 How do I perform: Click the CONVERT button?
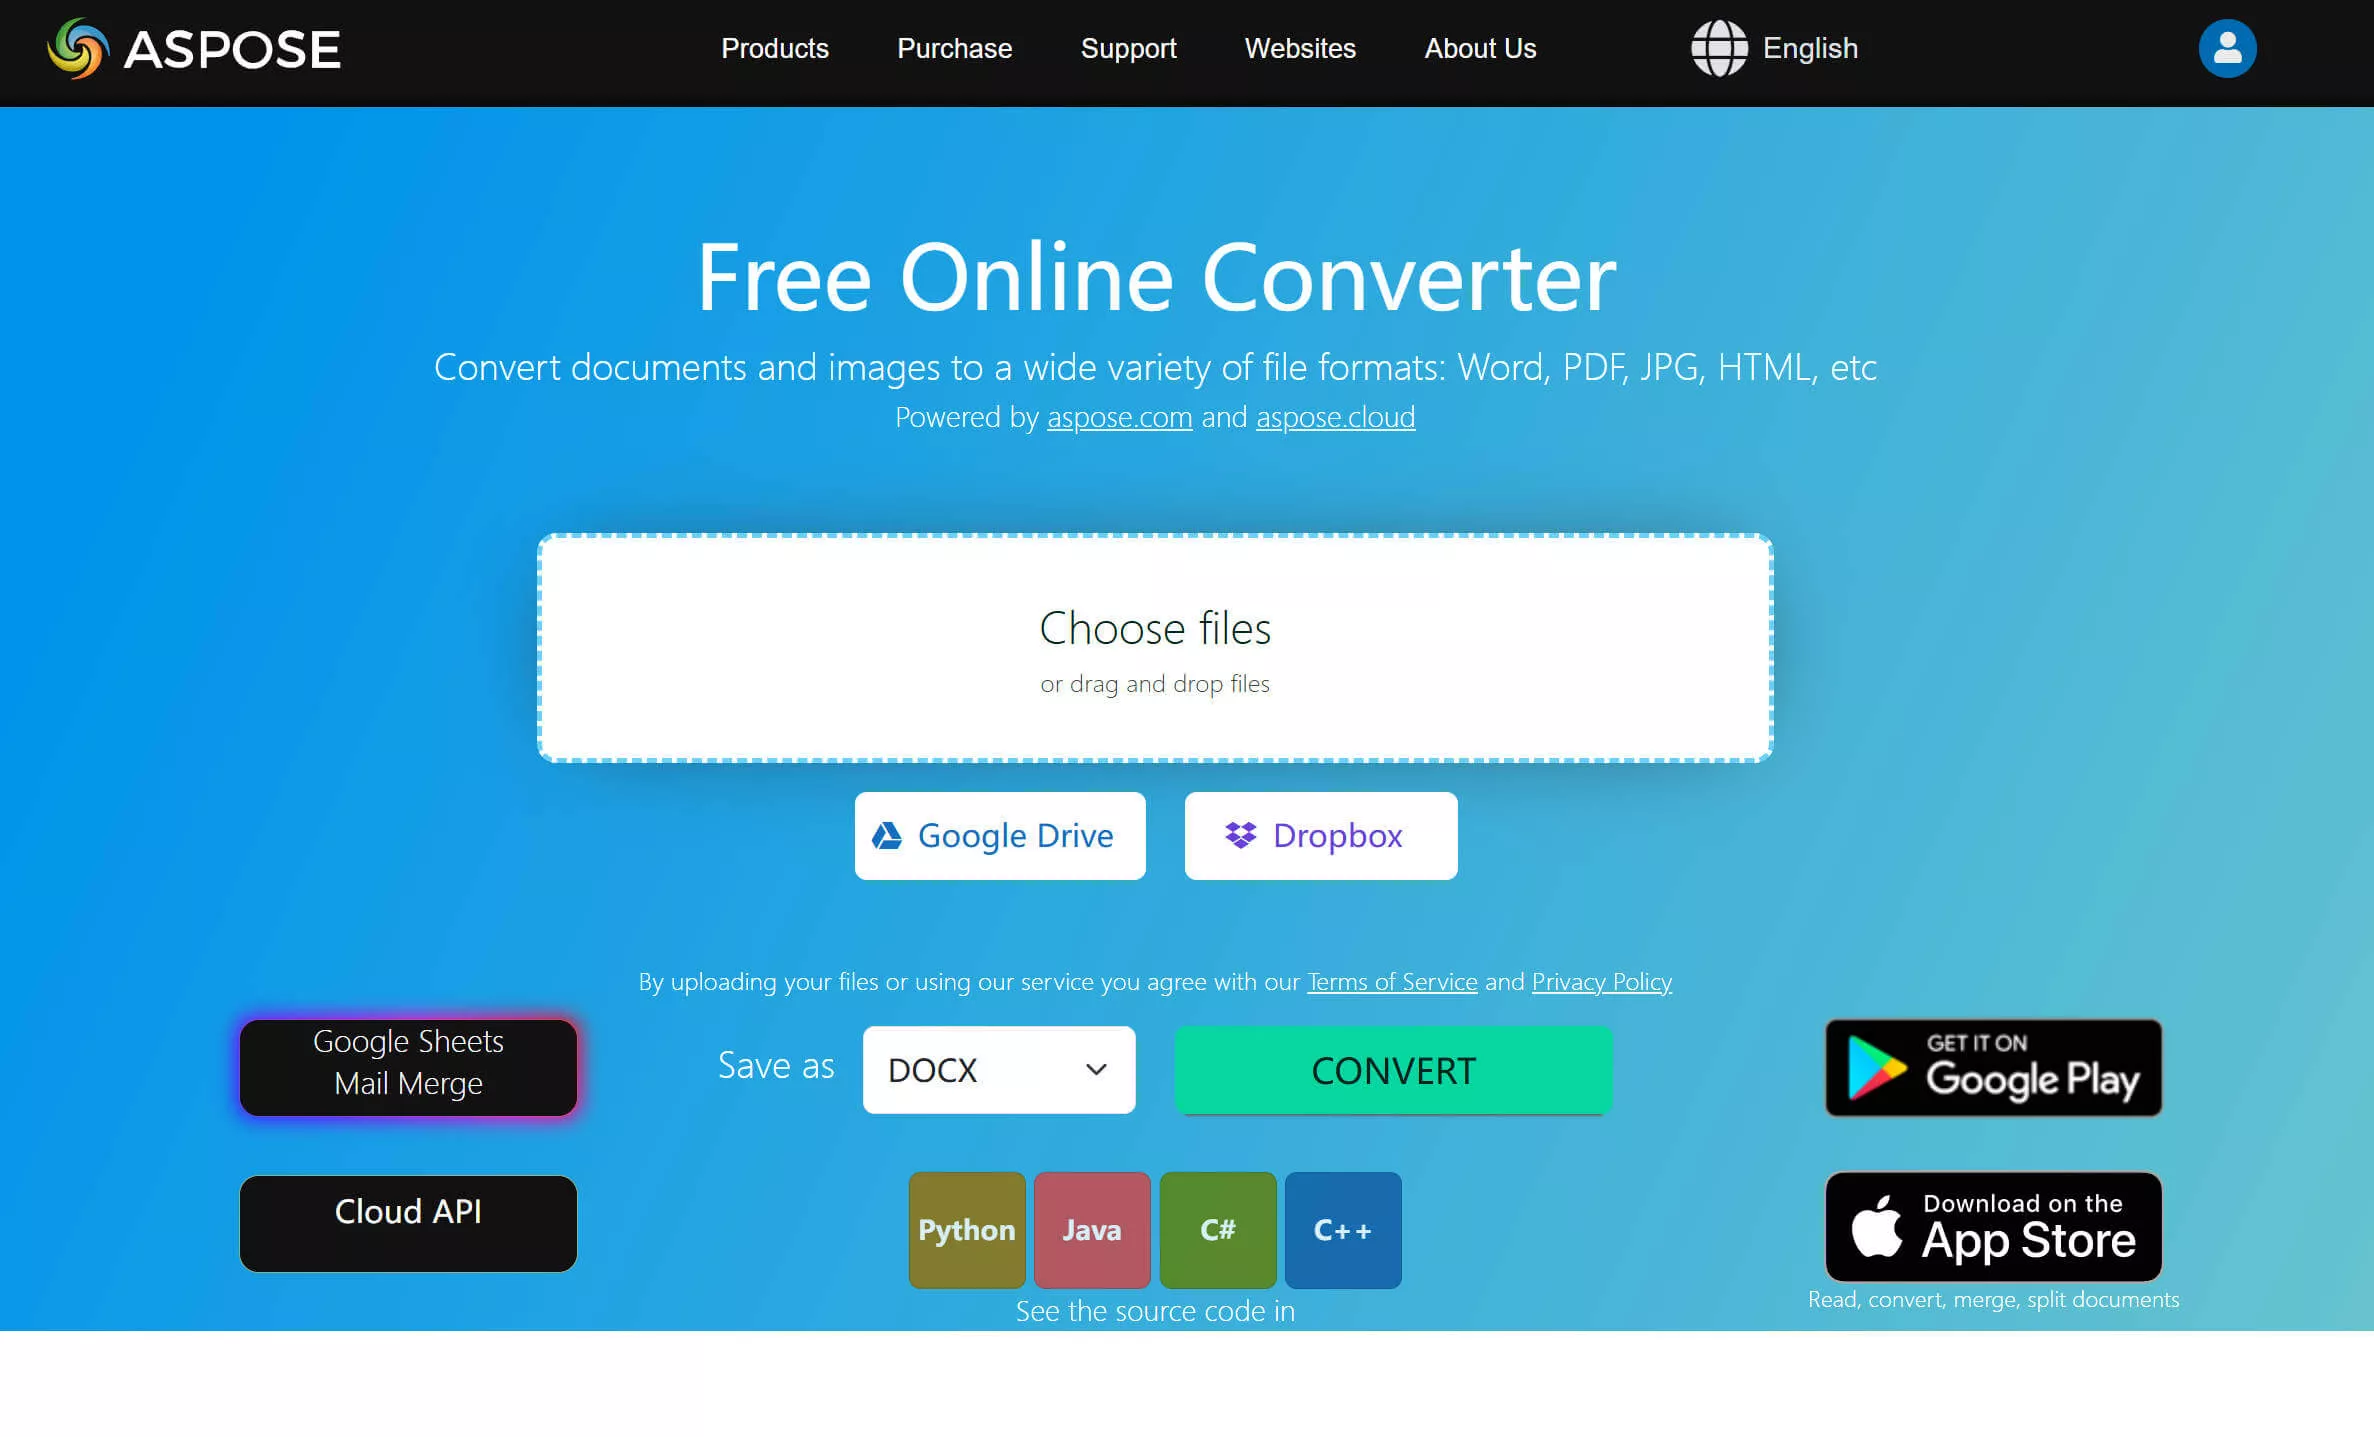[1392, 1069]
